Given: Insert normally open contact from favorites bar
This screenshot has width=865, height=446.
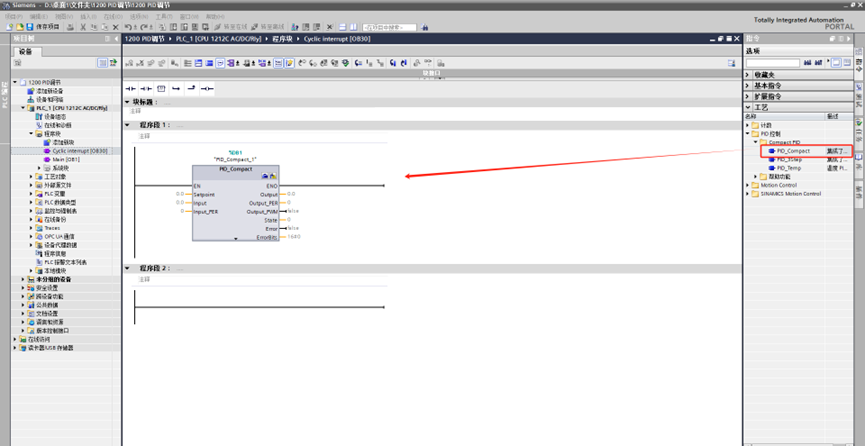Looking at the screenshot, I should point(131,88).
